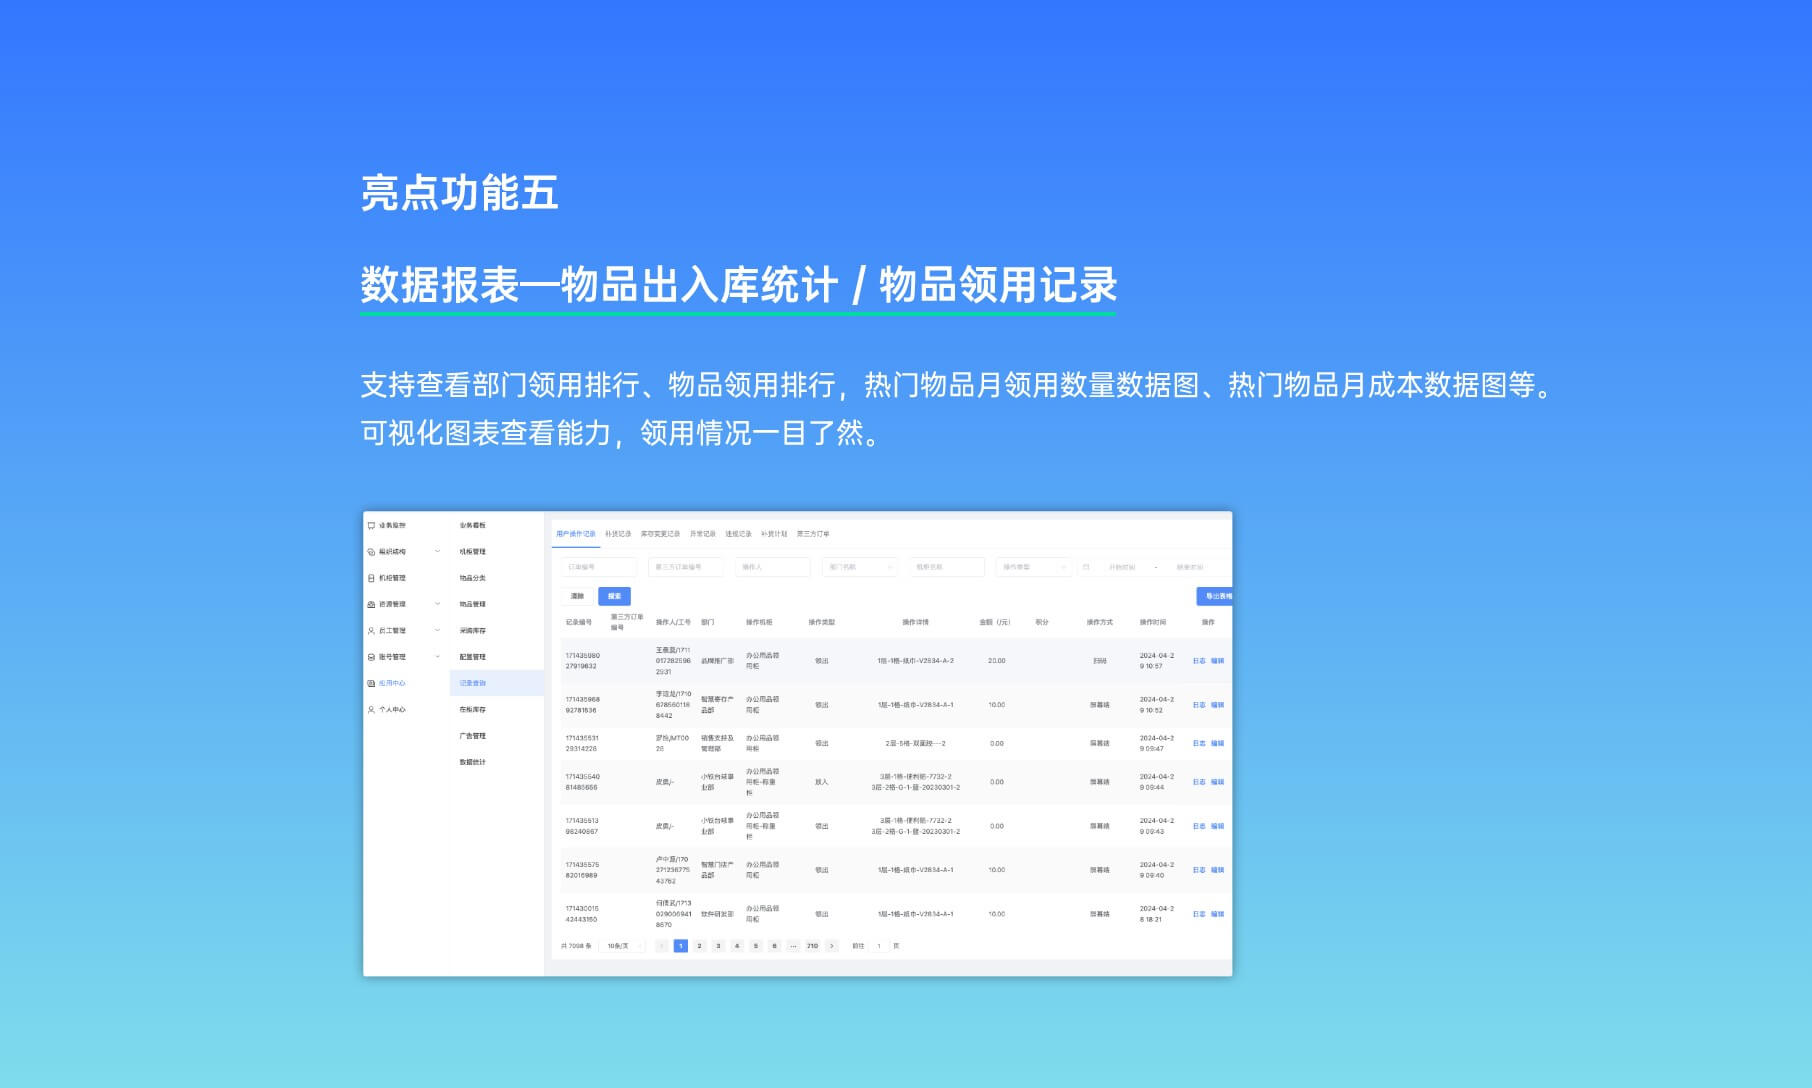Expand the 组织结构 sidebar chevron
The image size is (1812, 1088).
click(x=437, y=551)
